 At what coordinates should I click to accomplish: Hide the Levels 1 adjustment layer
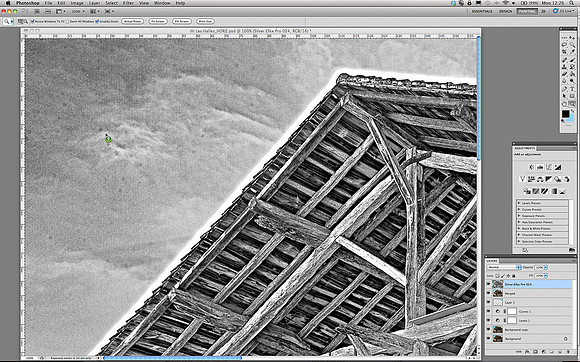[x=489, y=320]
